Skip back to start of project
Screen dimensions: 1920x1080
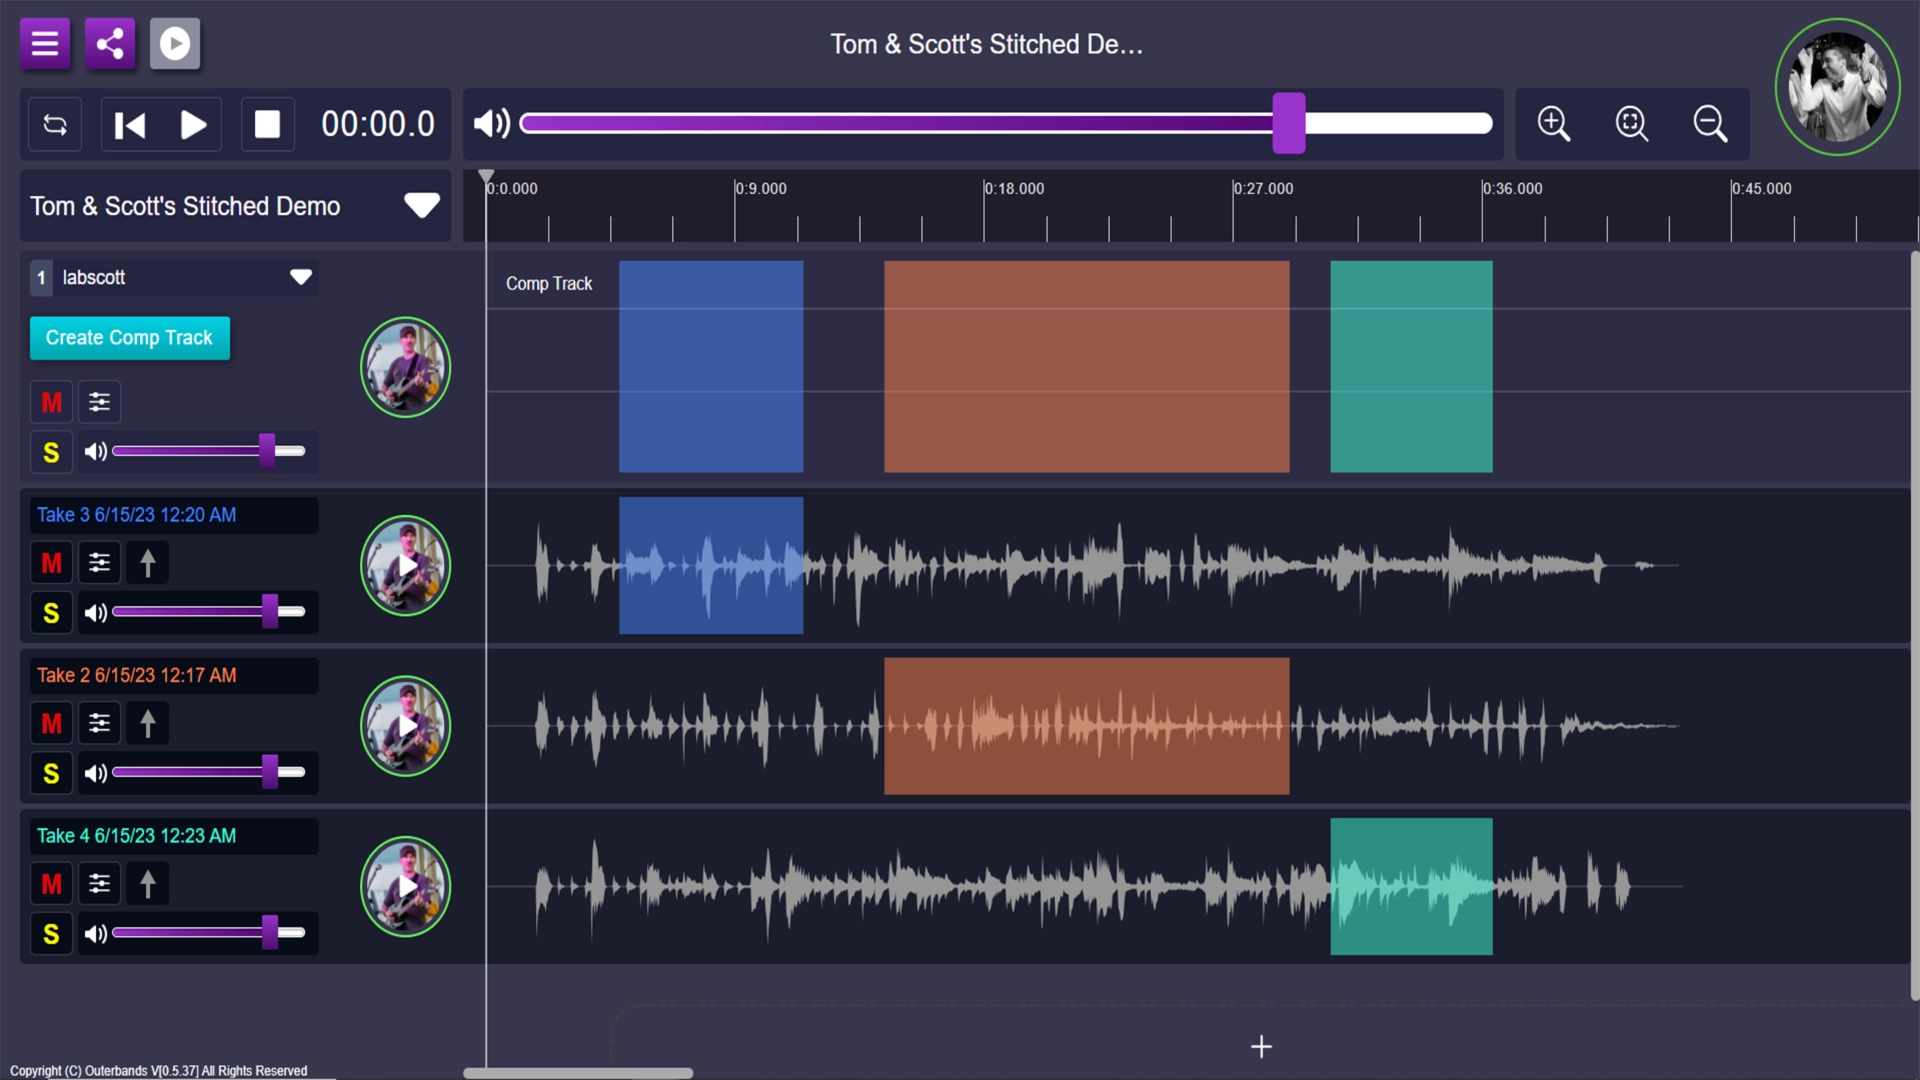point(130,125)
